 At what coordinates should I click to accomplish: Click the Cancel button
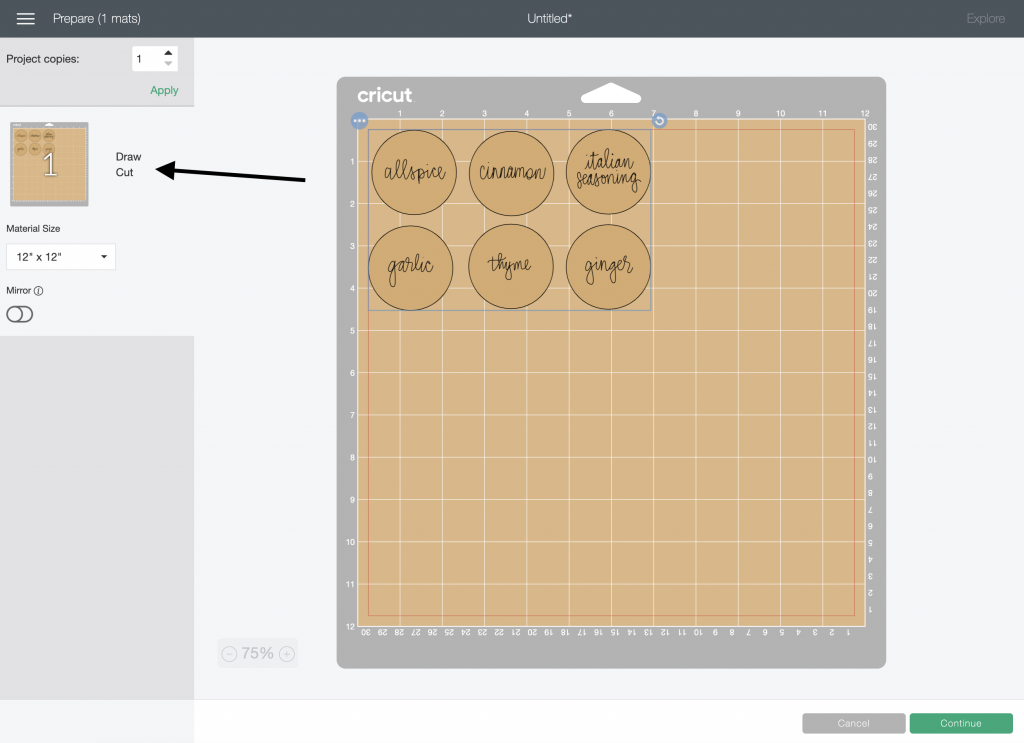(x=854, y=723)
